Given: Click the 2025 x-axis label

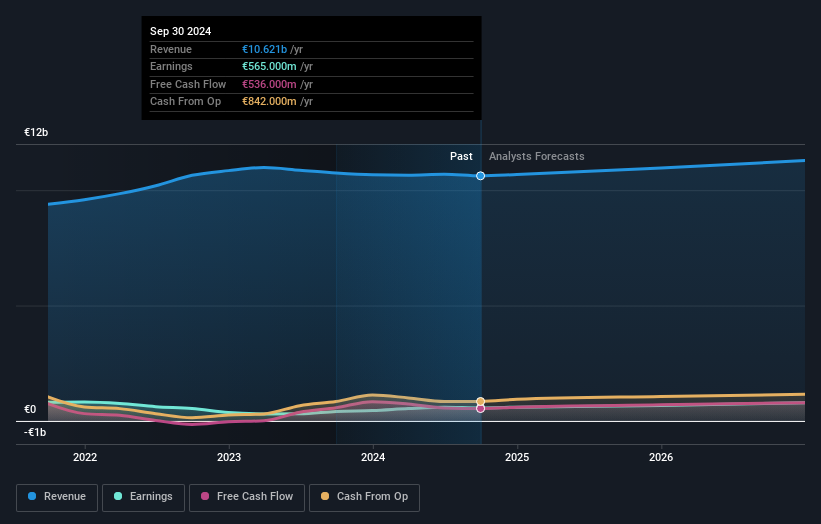Looking at the screenshot, I should [517, 457].
